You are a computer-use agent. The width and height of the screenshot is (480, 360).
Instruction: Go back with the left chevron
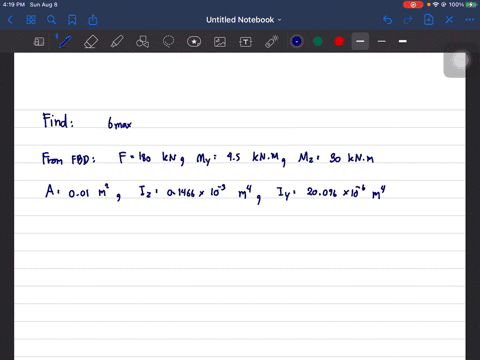click(10, 20)
